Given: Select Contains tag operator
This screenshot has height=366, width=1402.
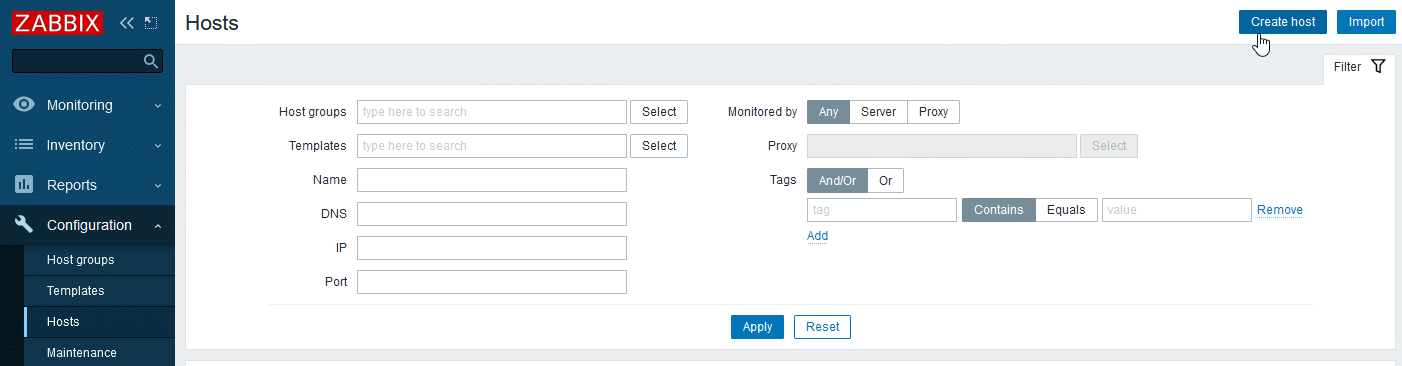Looking at the screenshot, I should click(999, 210).
